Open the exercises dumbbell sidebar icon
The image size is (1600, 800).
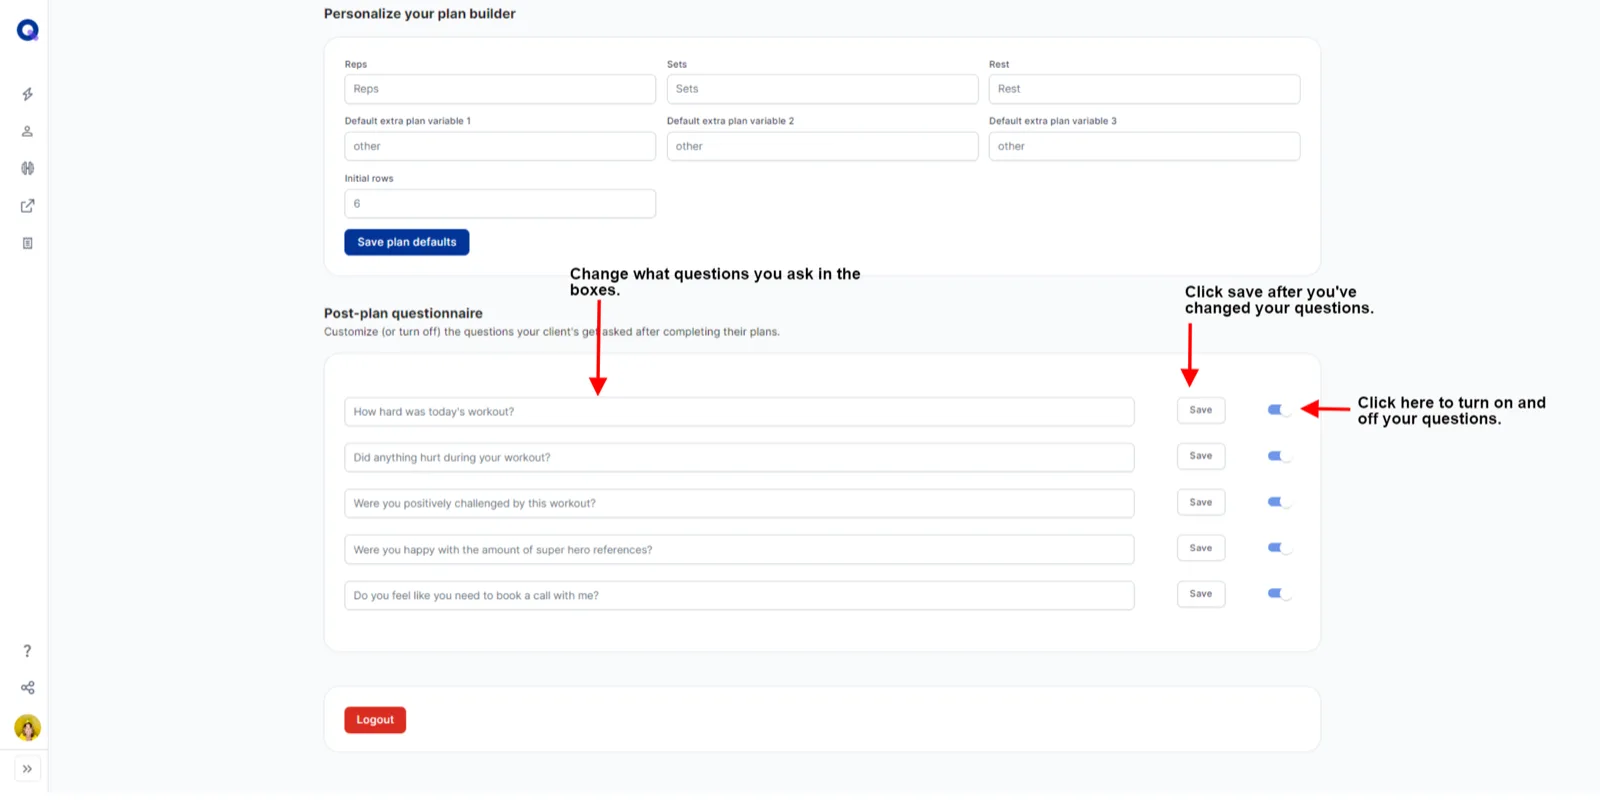coord(28,168)
